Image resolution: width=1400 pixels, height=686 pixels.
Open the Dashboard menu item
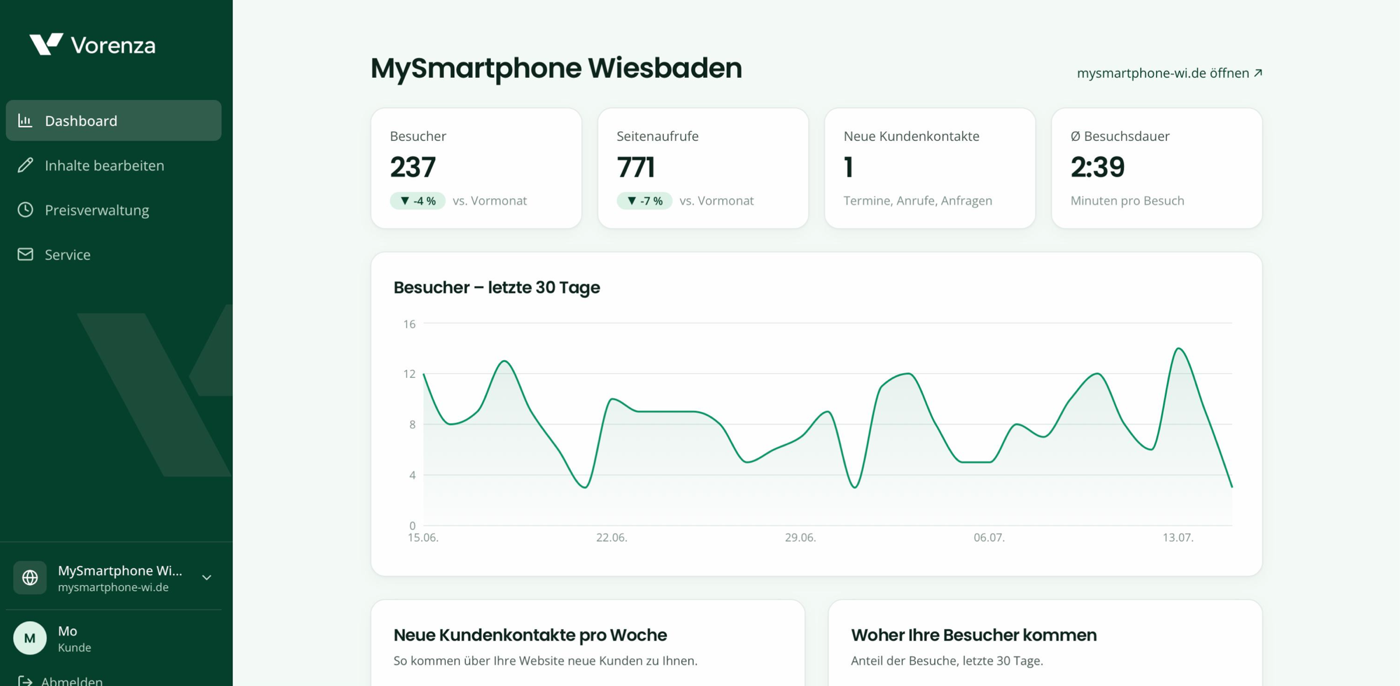coord(114,120)
